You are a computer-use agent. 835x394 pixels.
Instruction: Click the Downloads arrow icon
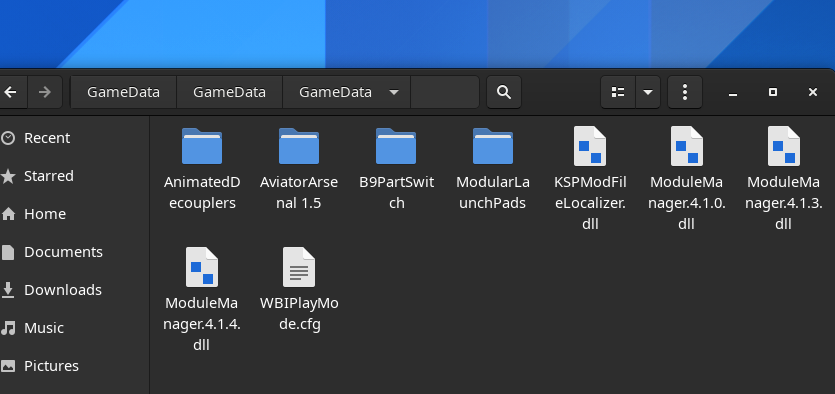pyautogui.click(x=8, y=290)
